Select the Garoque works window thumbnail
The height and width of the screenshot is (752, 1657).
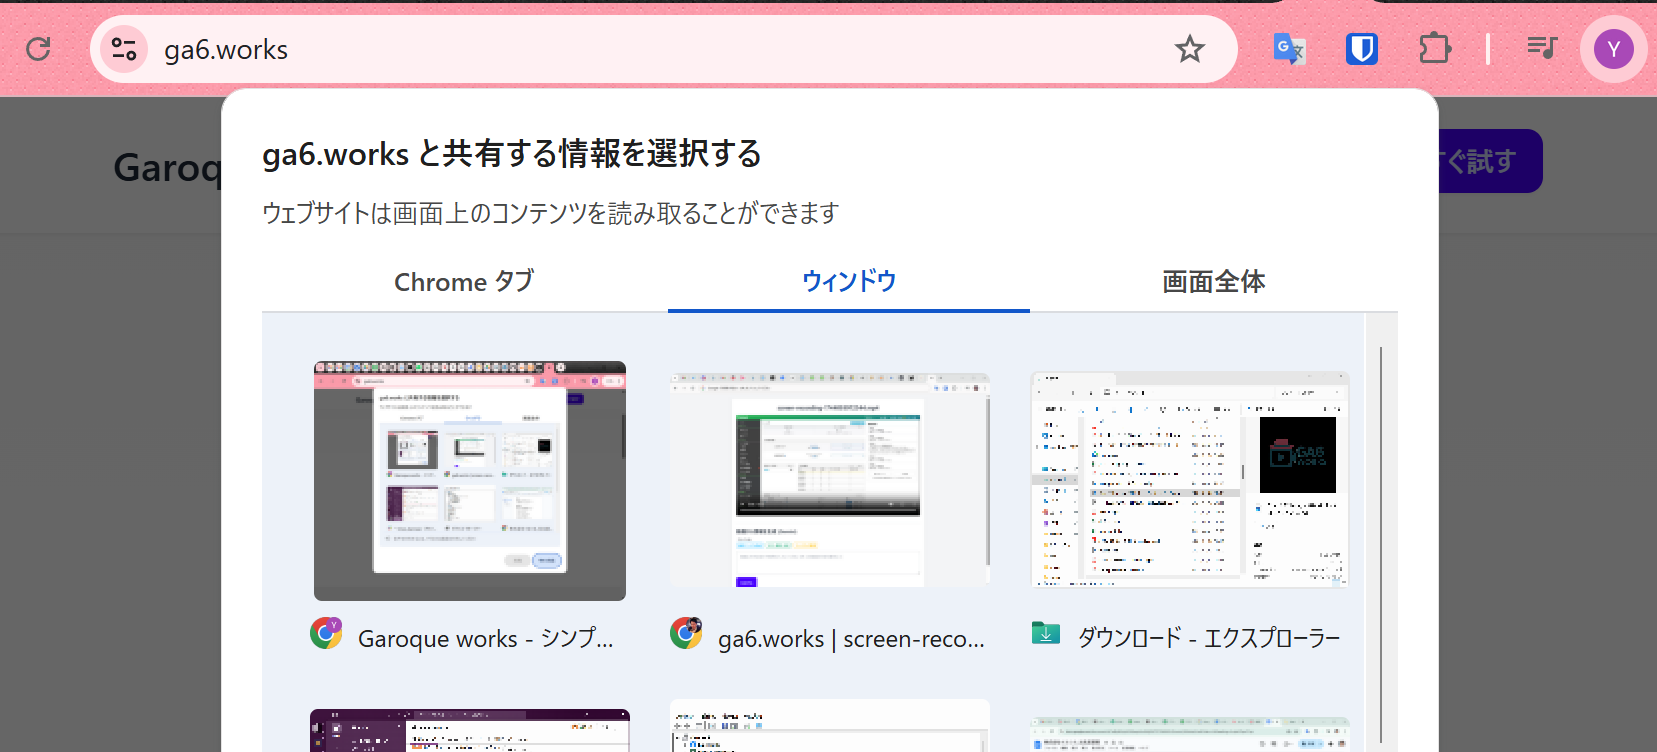point(470,481)
